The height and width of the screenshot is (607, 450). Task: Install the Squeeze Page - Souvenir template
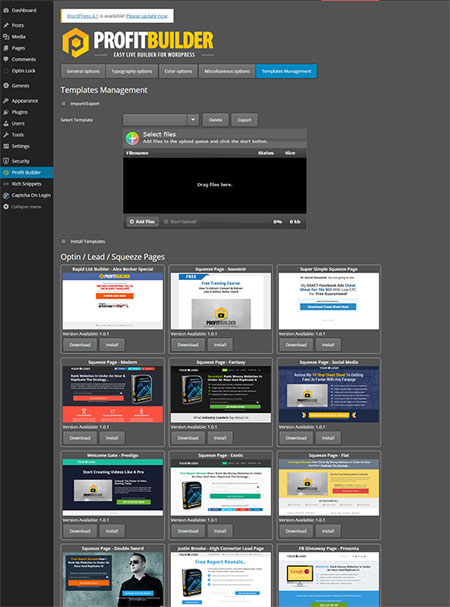220,345
